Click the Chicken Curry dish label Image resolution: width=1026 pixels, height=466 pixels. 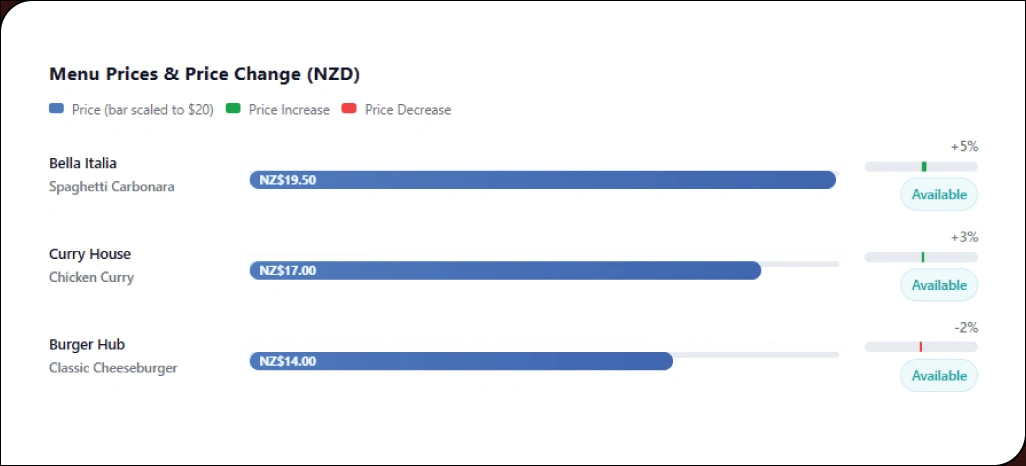click(x=91, y=277)
